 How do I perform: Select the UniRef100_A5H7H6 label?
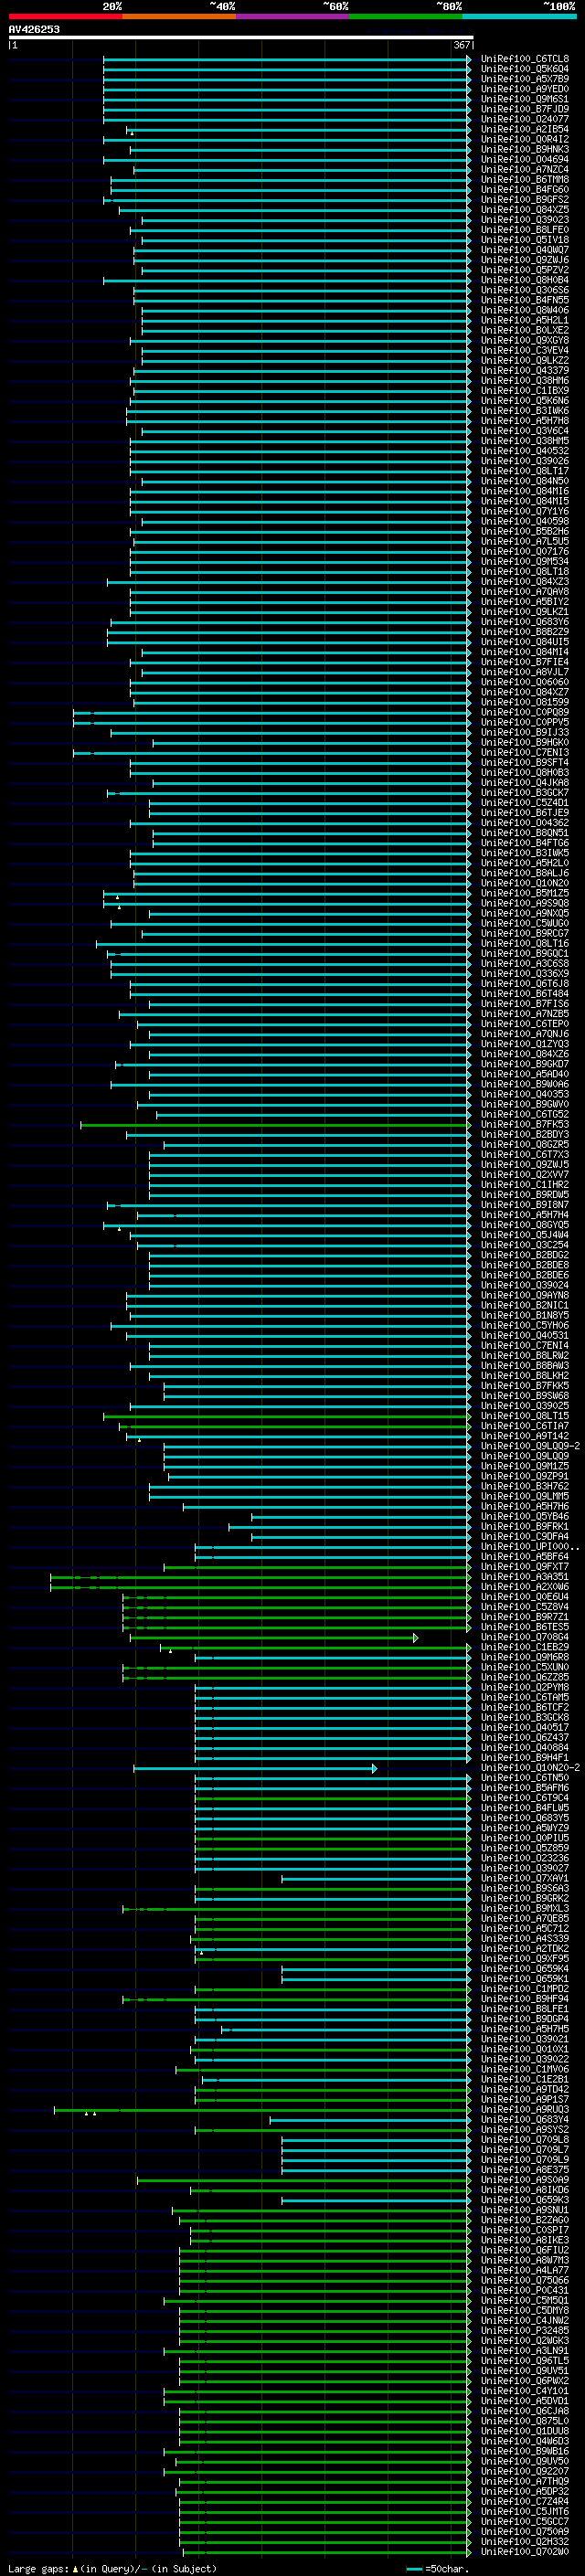coord(525,1506)
